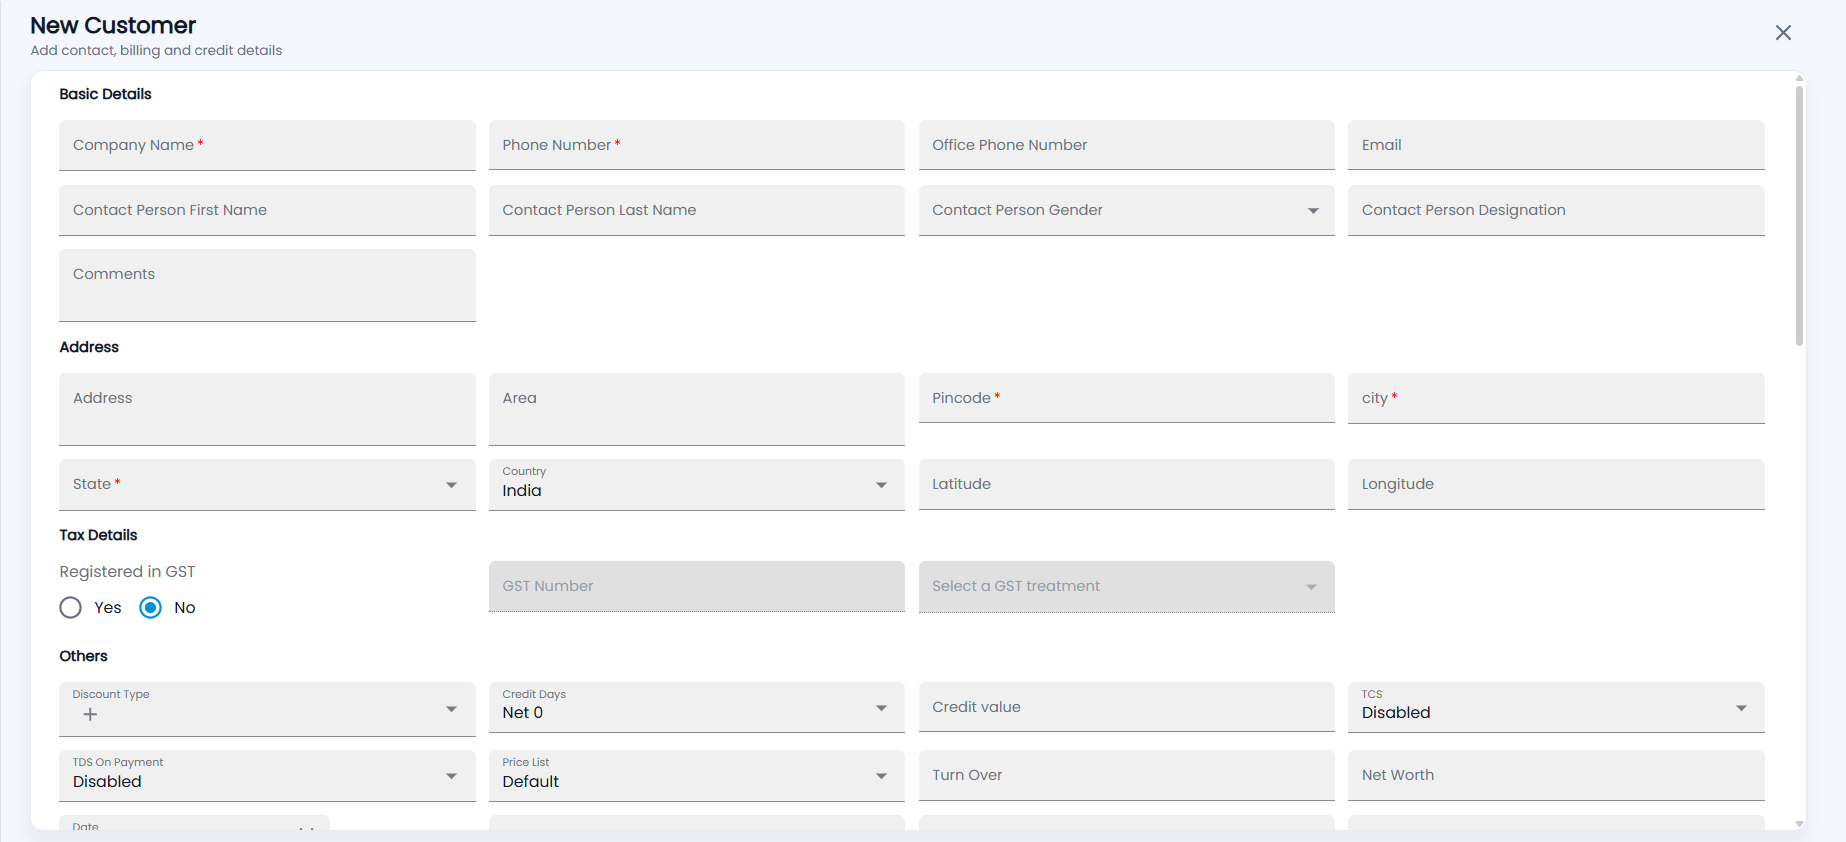Select Yes for Registered in GST

pos(70,608)
